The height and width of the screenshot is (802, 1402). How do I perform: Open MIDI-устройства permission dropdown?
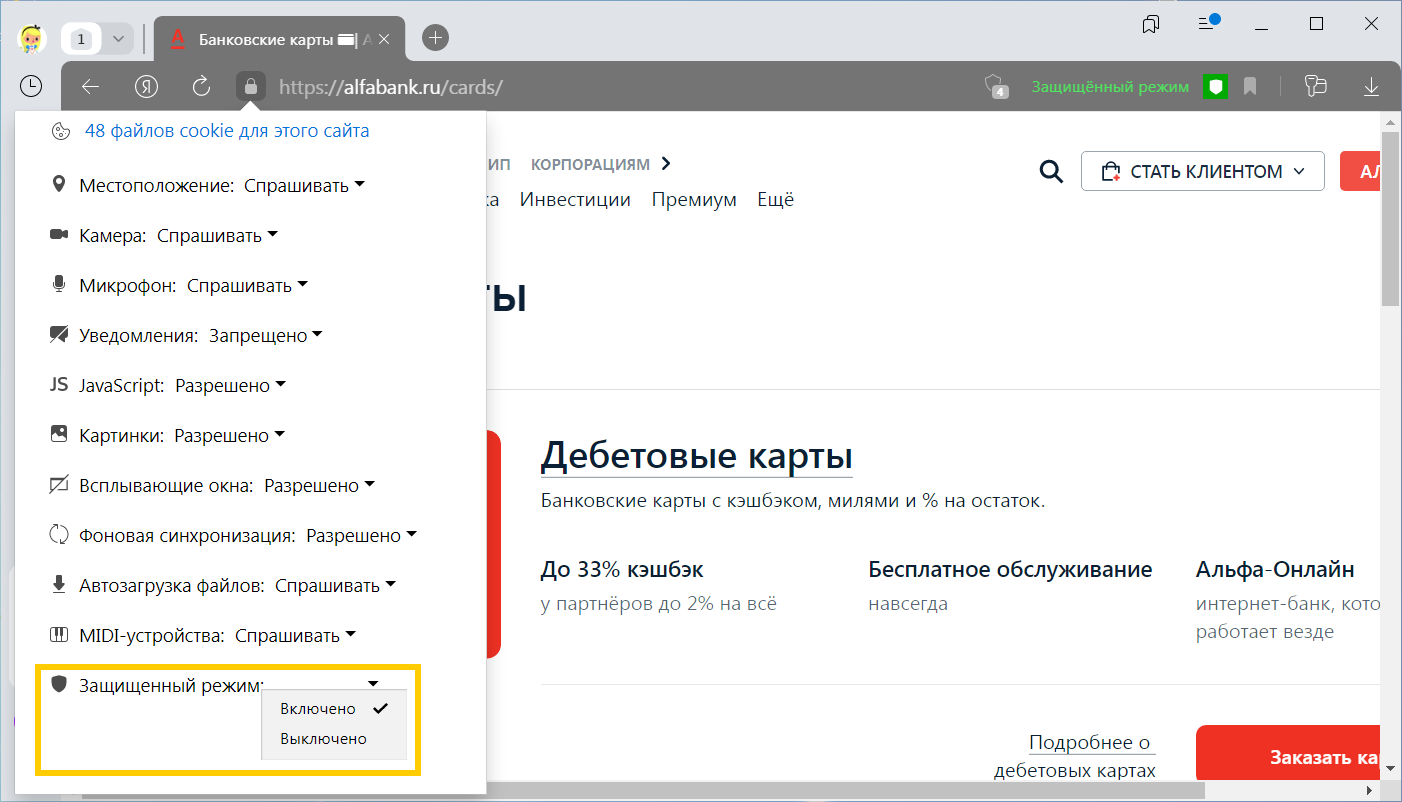[295, 635]
